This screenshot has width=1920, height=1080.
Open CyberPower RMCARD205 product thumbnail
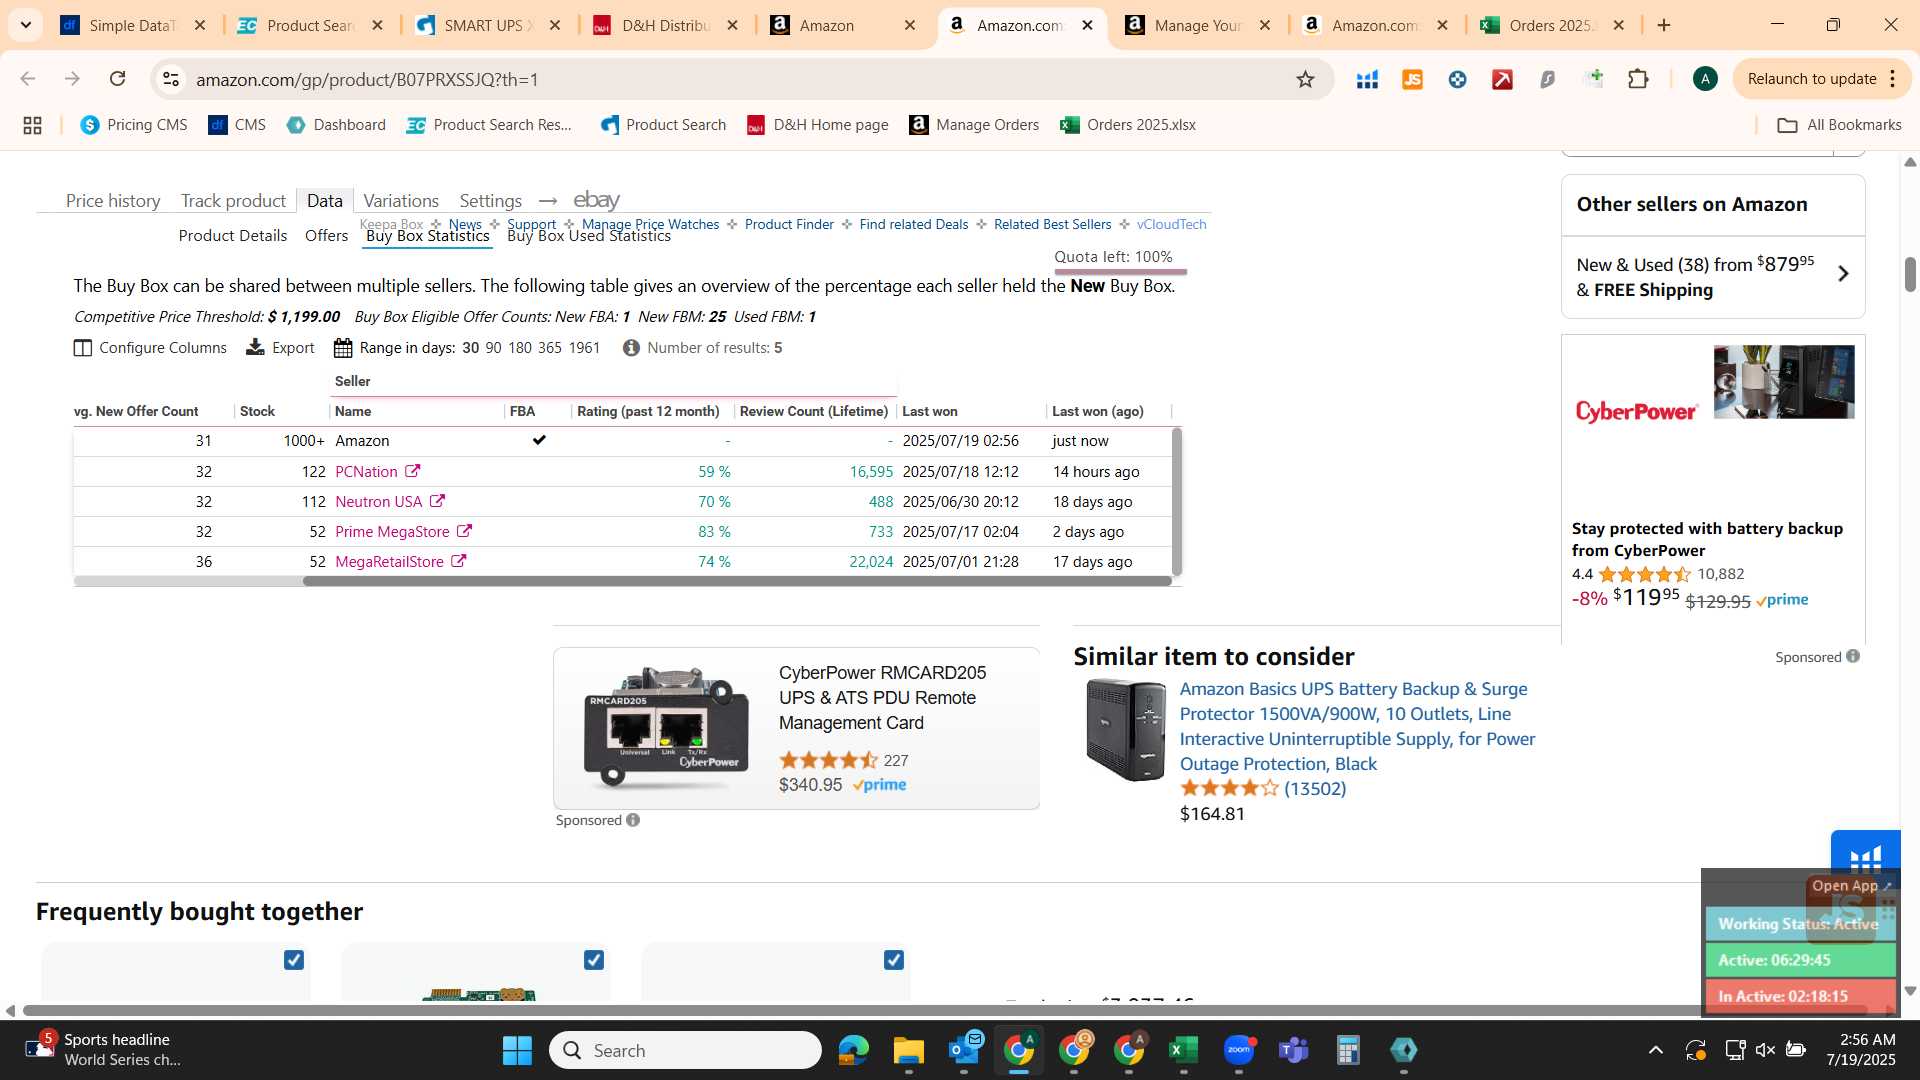coord(666,728)
